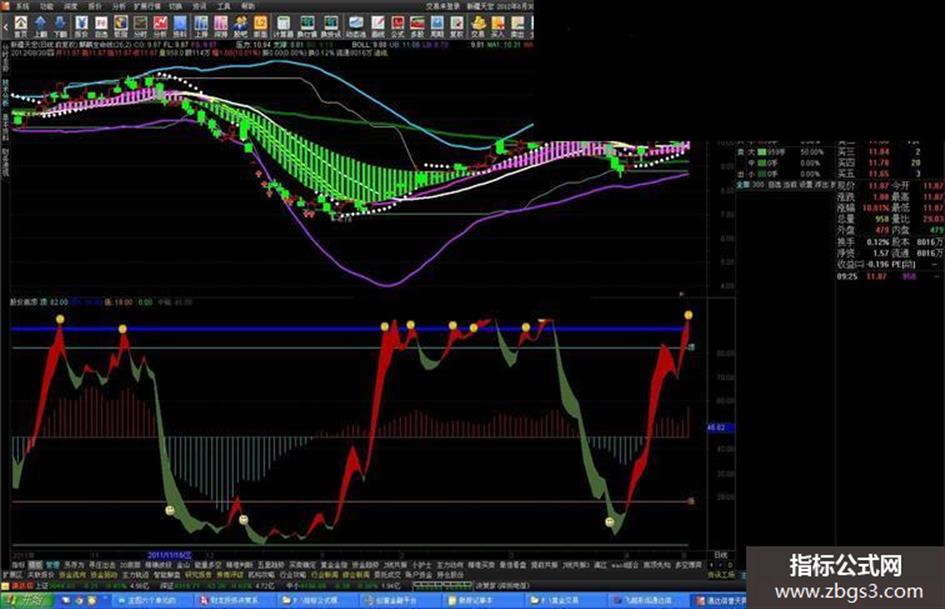Click the 现价 current price value 11.87
945x609 pixels.
point(879,186)
